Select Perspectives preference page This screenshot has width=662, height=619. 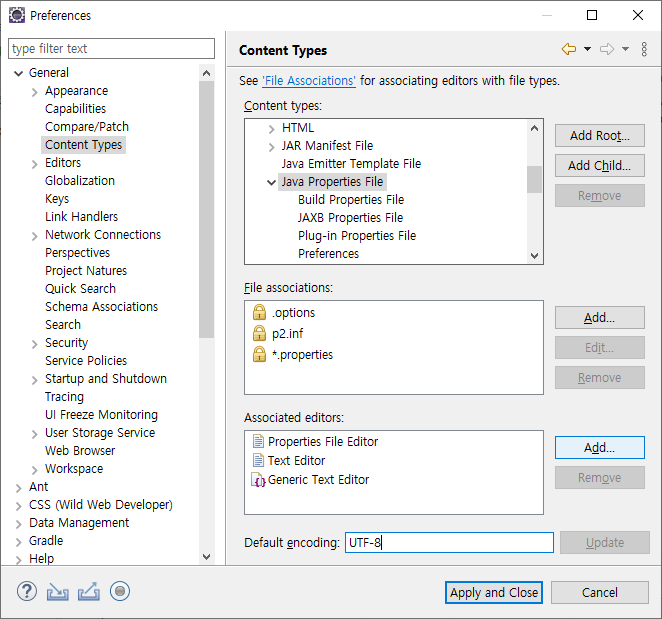[77, 252]
